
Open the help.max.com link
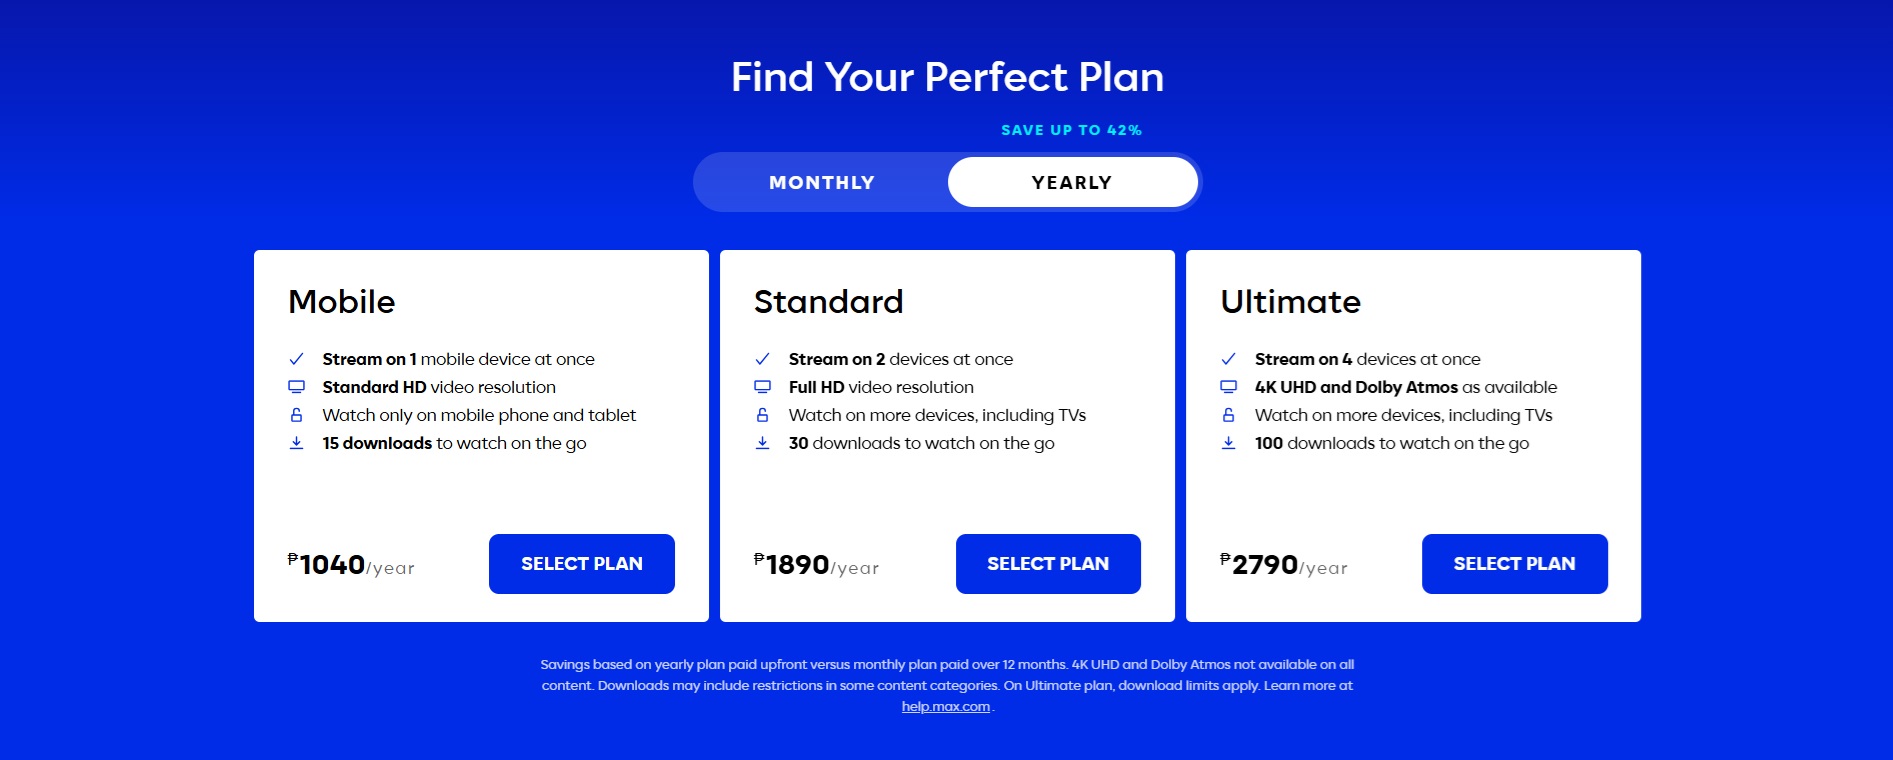pyautogui.click(x=945, y=707)
